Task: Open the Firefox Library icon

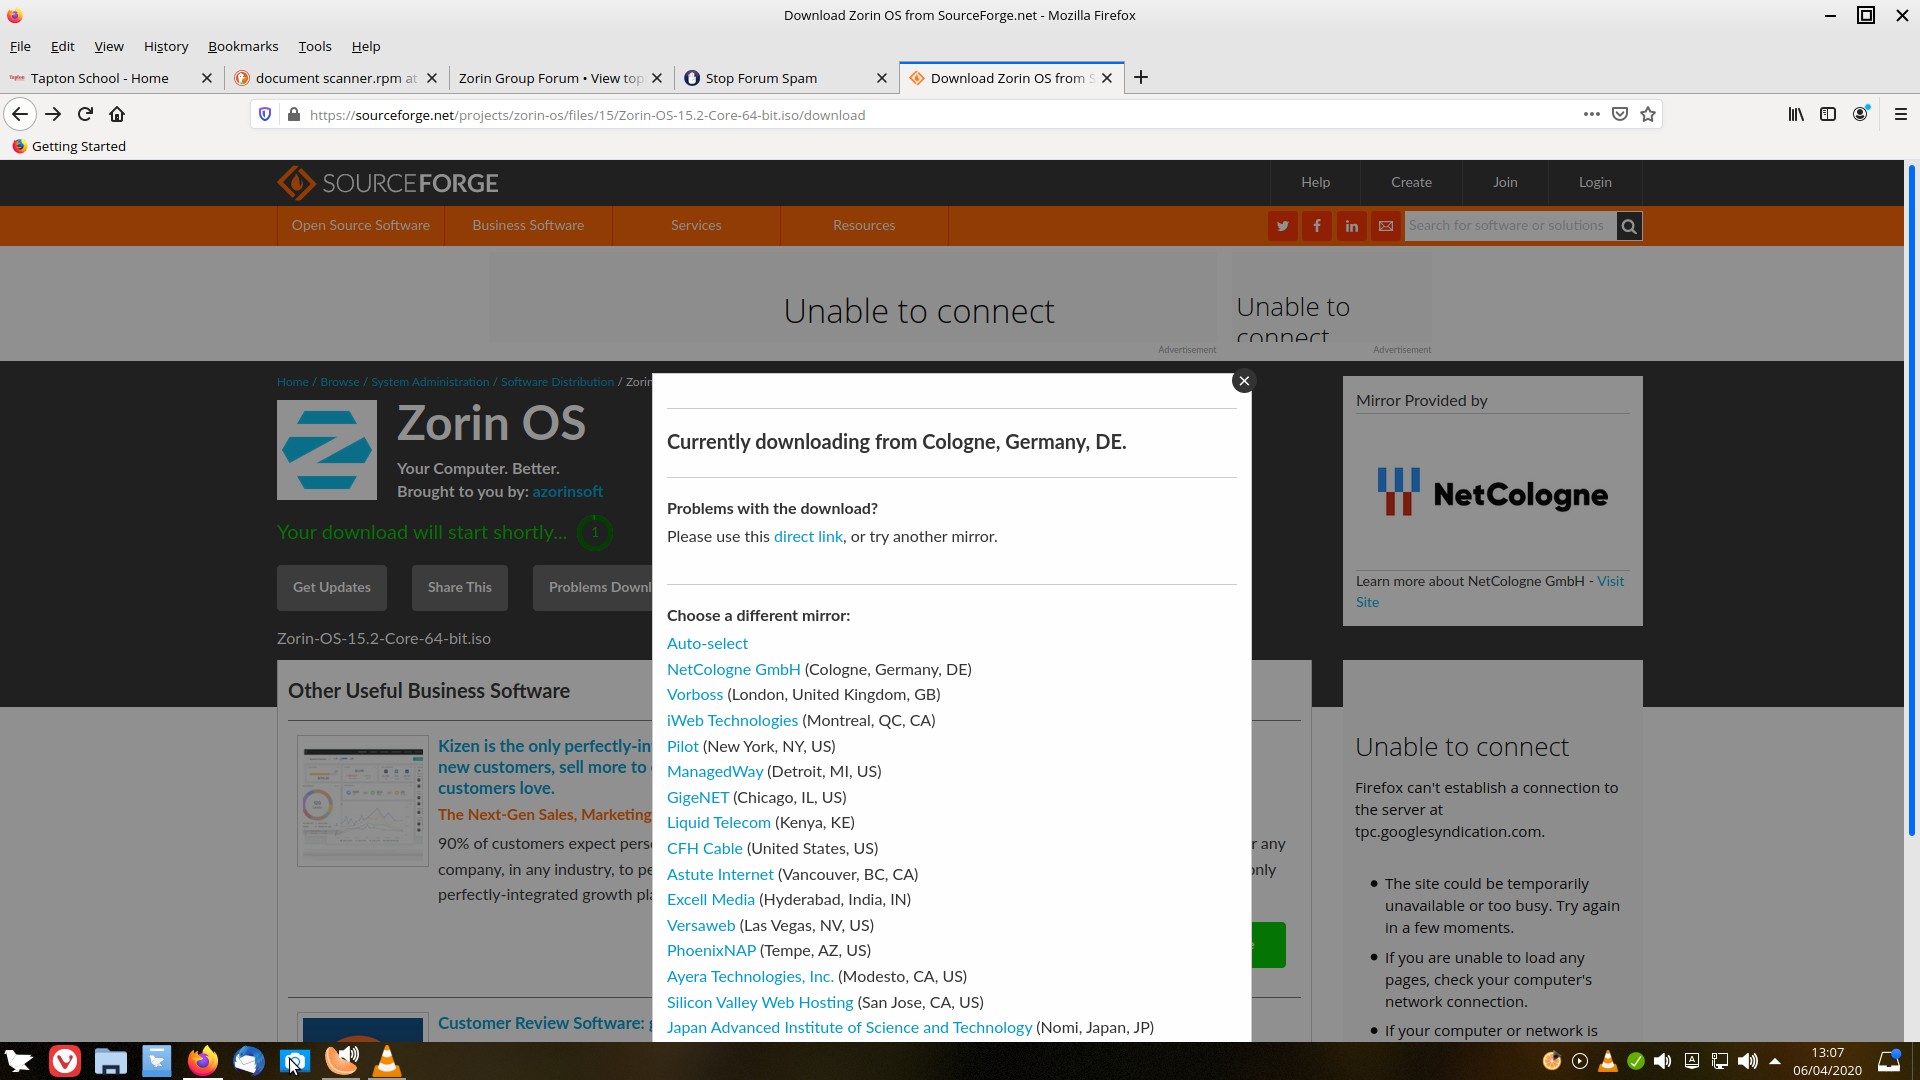Action: 1796,114
